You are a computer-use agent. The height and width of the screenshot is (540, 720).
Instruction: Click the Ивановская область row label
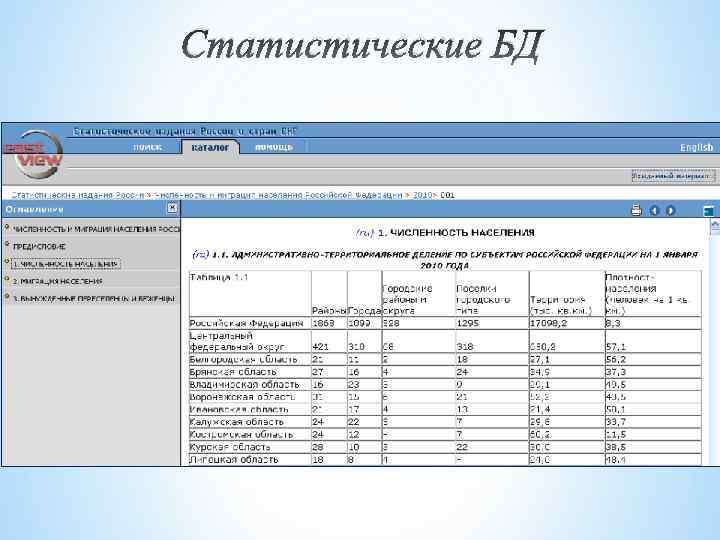(239, 409)
